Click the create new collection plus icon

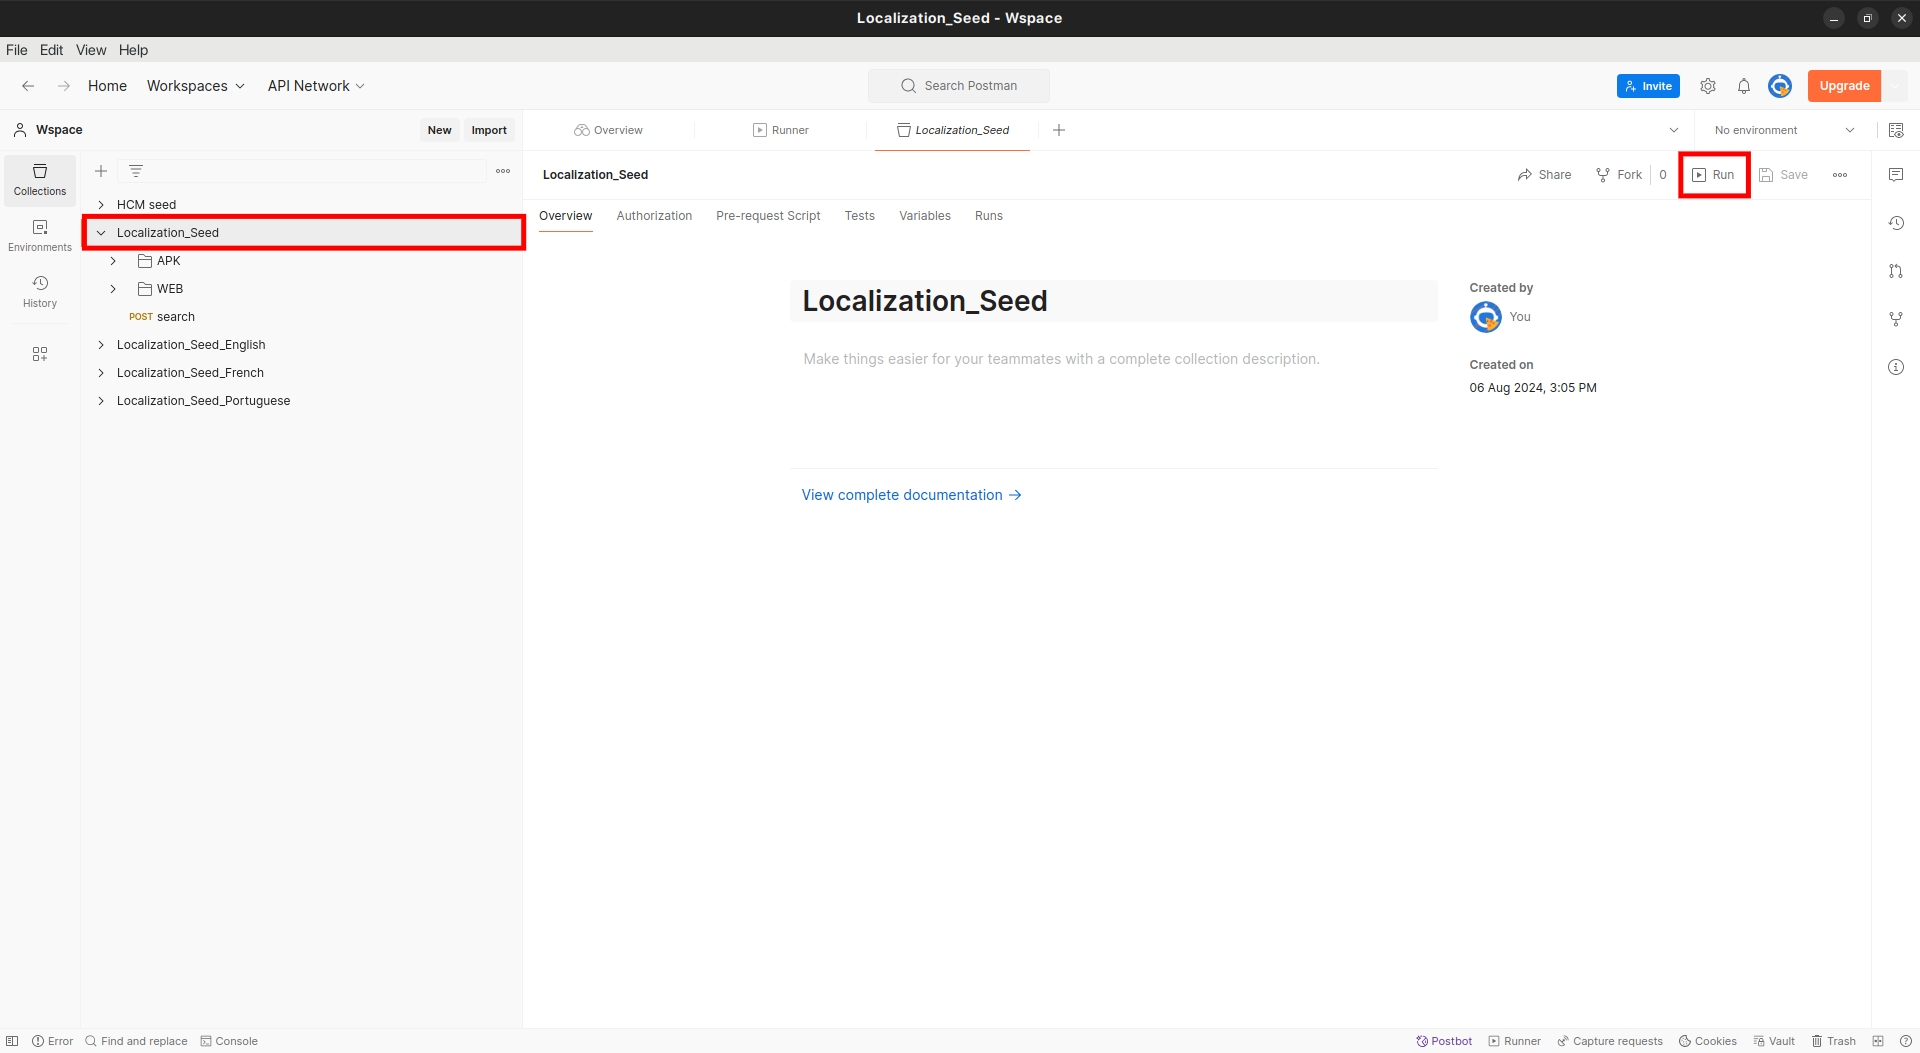tap(101, 171)
